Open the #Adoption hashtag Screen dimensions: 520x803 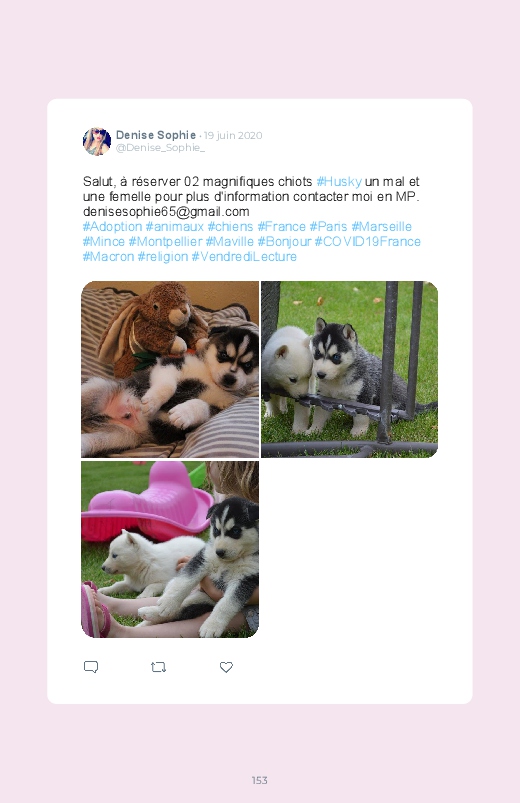112,226
